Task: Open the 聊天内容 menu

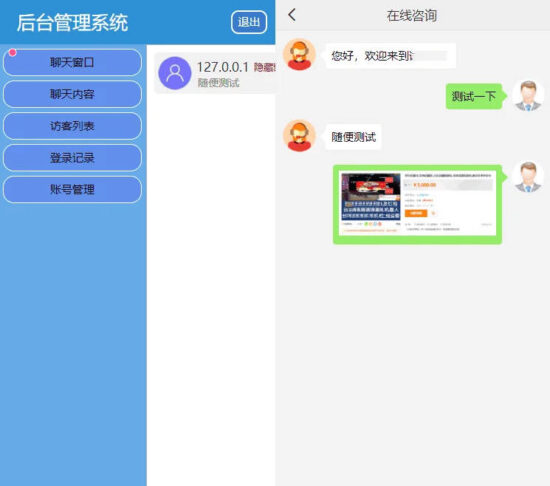Action: [x=72, y=94]
